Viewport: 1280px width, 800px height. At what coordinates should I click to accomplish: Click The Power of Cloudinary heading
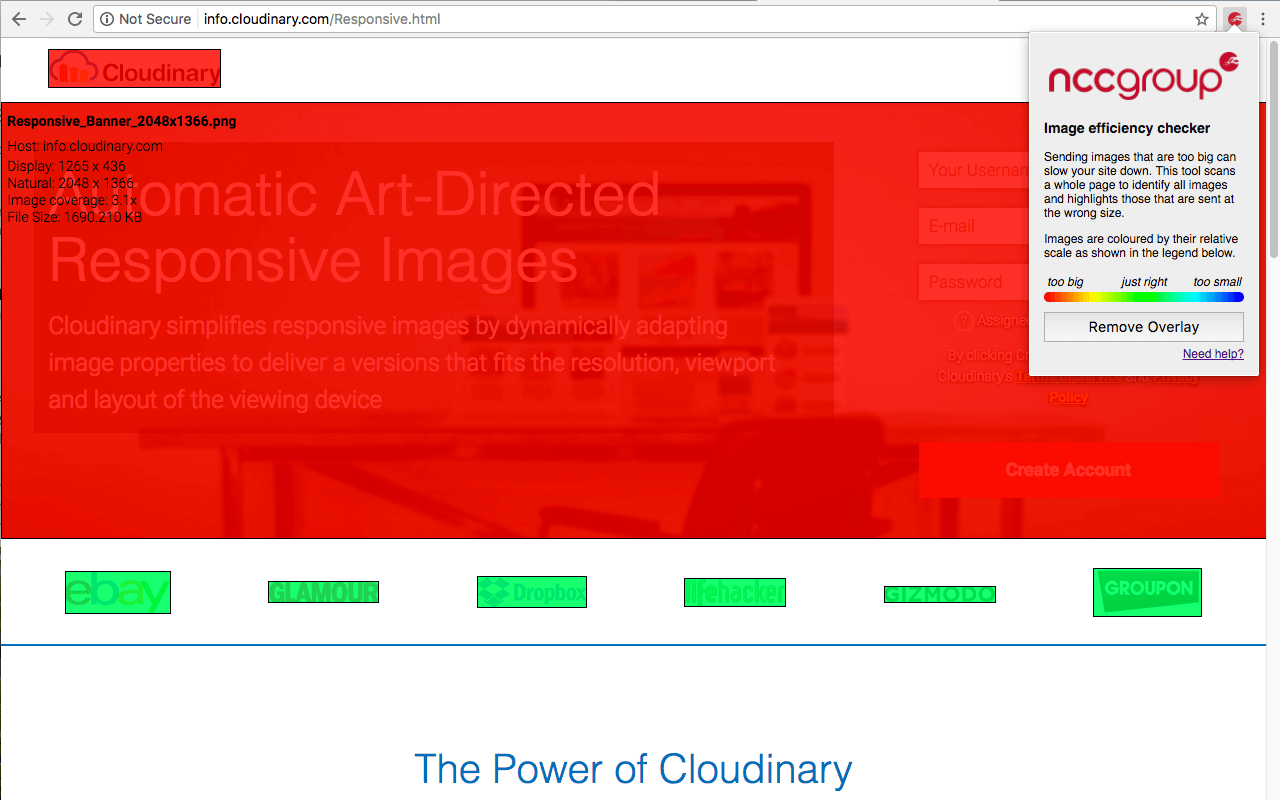point(633,769)
